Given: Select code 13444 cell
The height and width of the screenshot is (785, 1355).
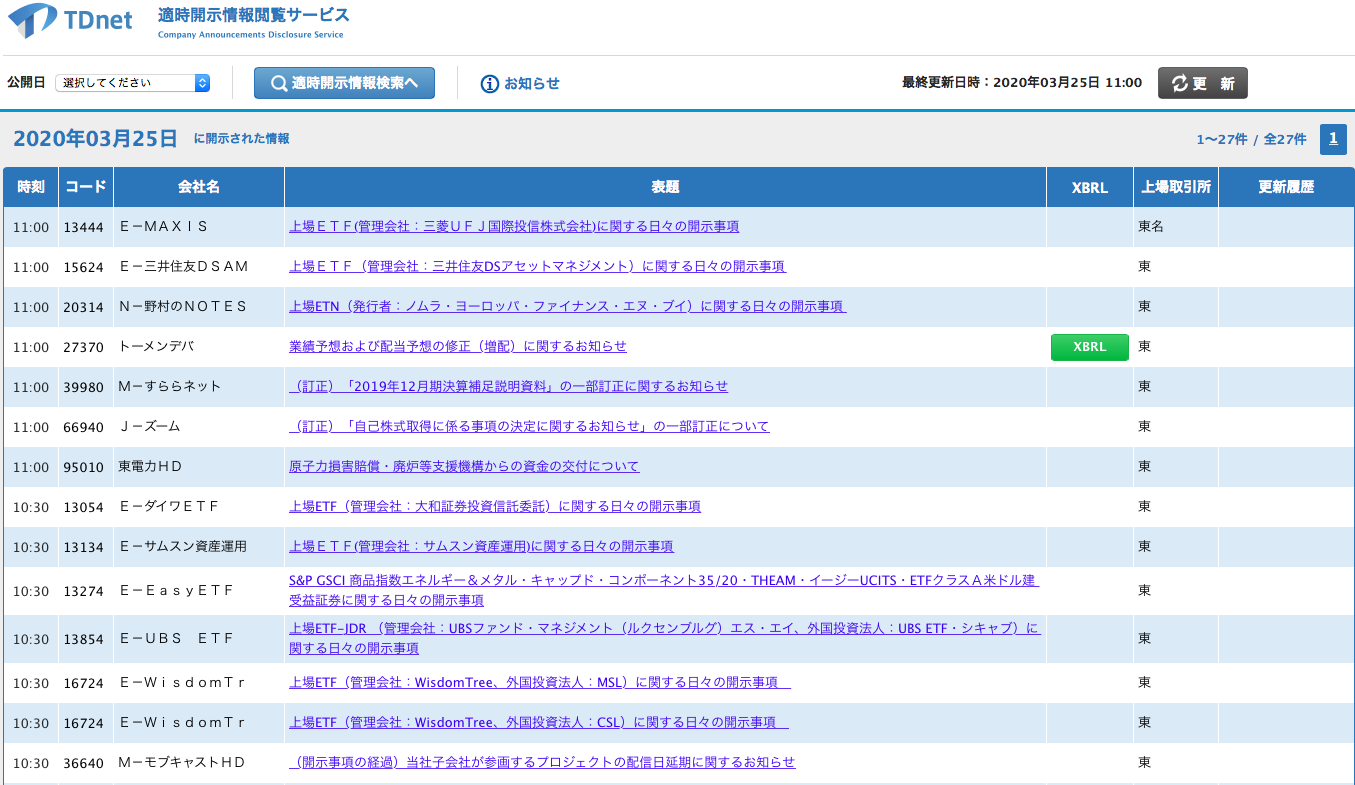Looking at the screenshot, I should click(x=84, y=227).
